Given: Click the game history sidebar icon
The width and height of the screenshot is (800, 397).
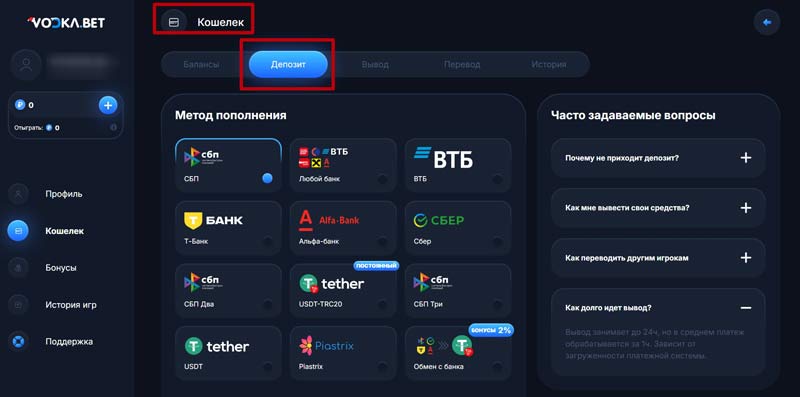Looking at the screenshot, I should tap(18, 305).
